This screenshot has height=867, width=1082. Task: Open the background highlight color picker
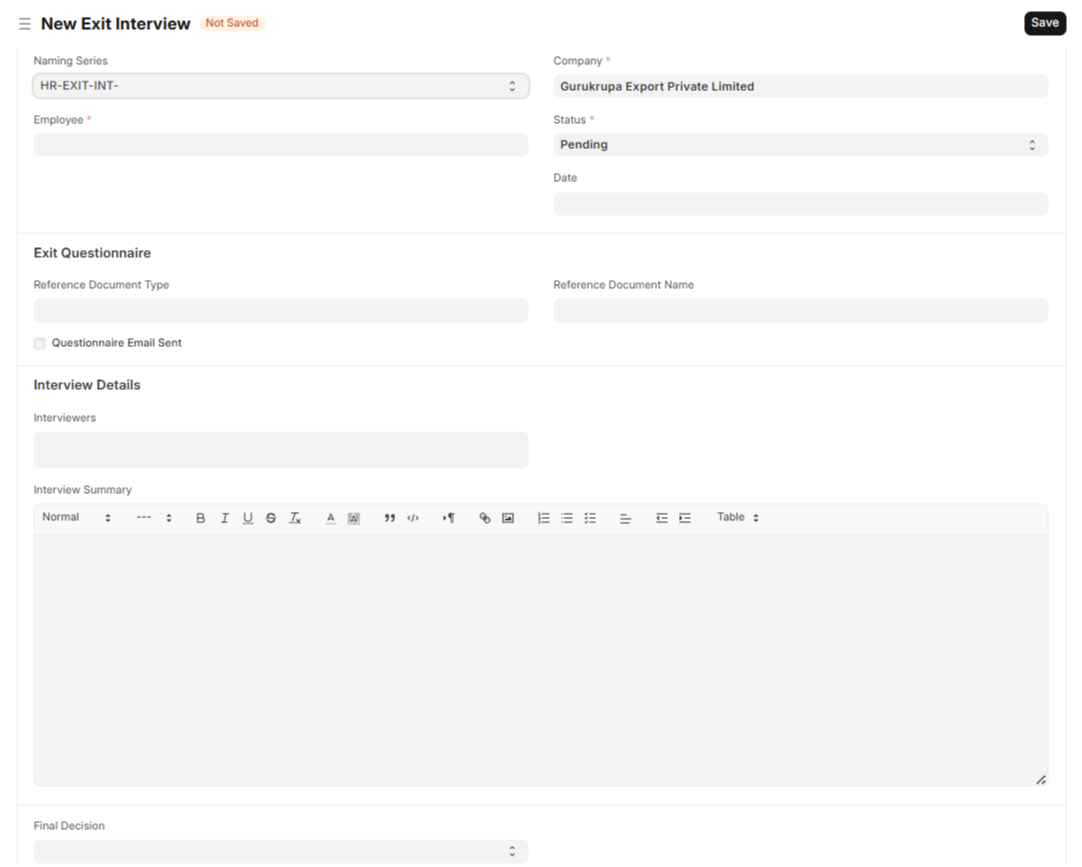click(x=353, y=518)
